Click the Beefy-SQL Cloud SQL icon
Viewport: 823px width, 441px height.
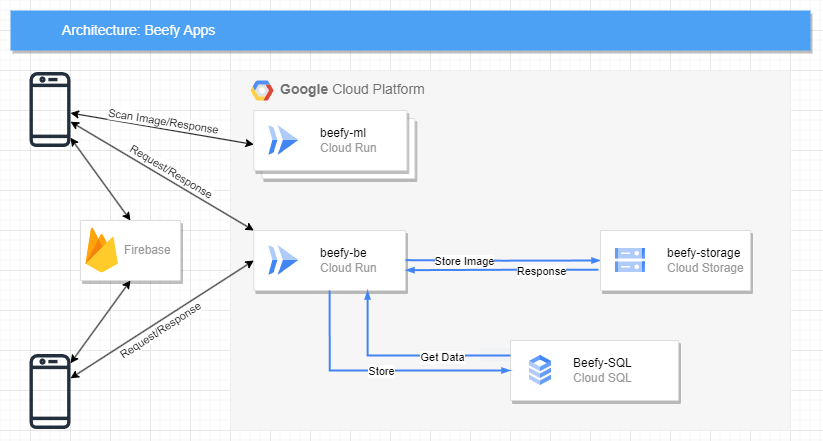[x=540, y=370]
